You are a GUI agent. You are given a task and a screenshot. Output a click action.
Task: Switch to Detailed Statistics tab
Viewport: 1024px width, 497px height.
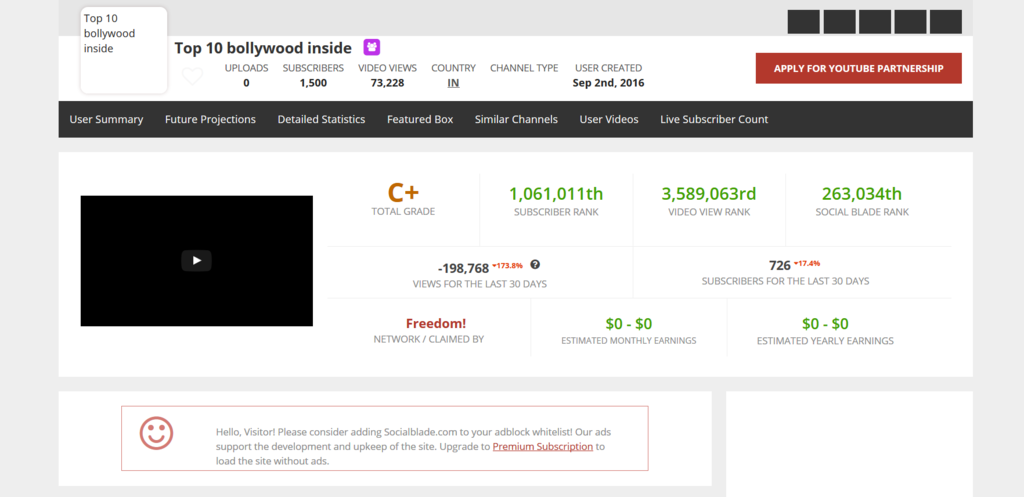tap(321, 120)
